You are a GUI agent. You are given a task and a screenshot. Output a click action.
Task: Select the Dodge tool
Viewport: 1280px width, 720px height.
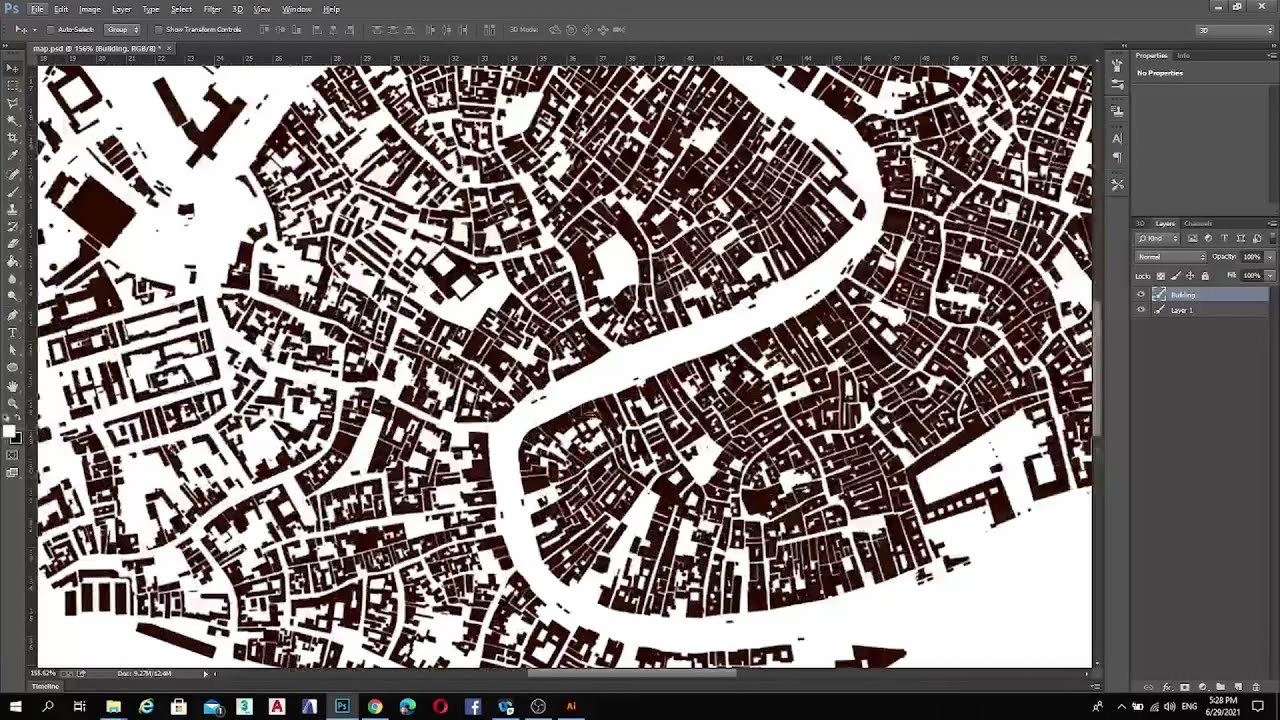[x=13, y=295]
